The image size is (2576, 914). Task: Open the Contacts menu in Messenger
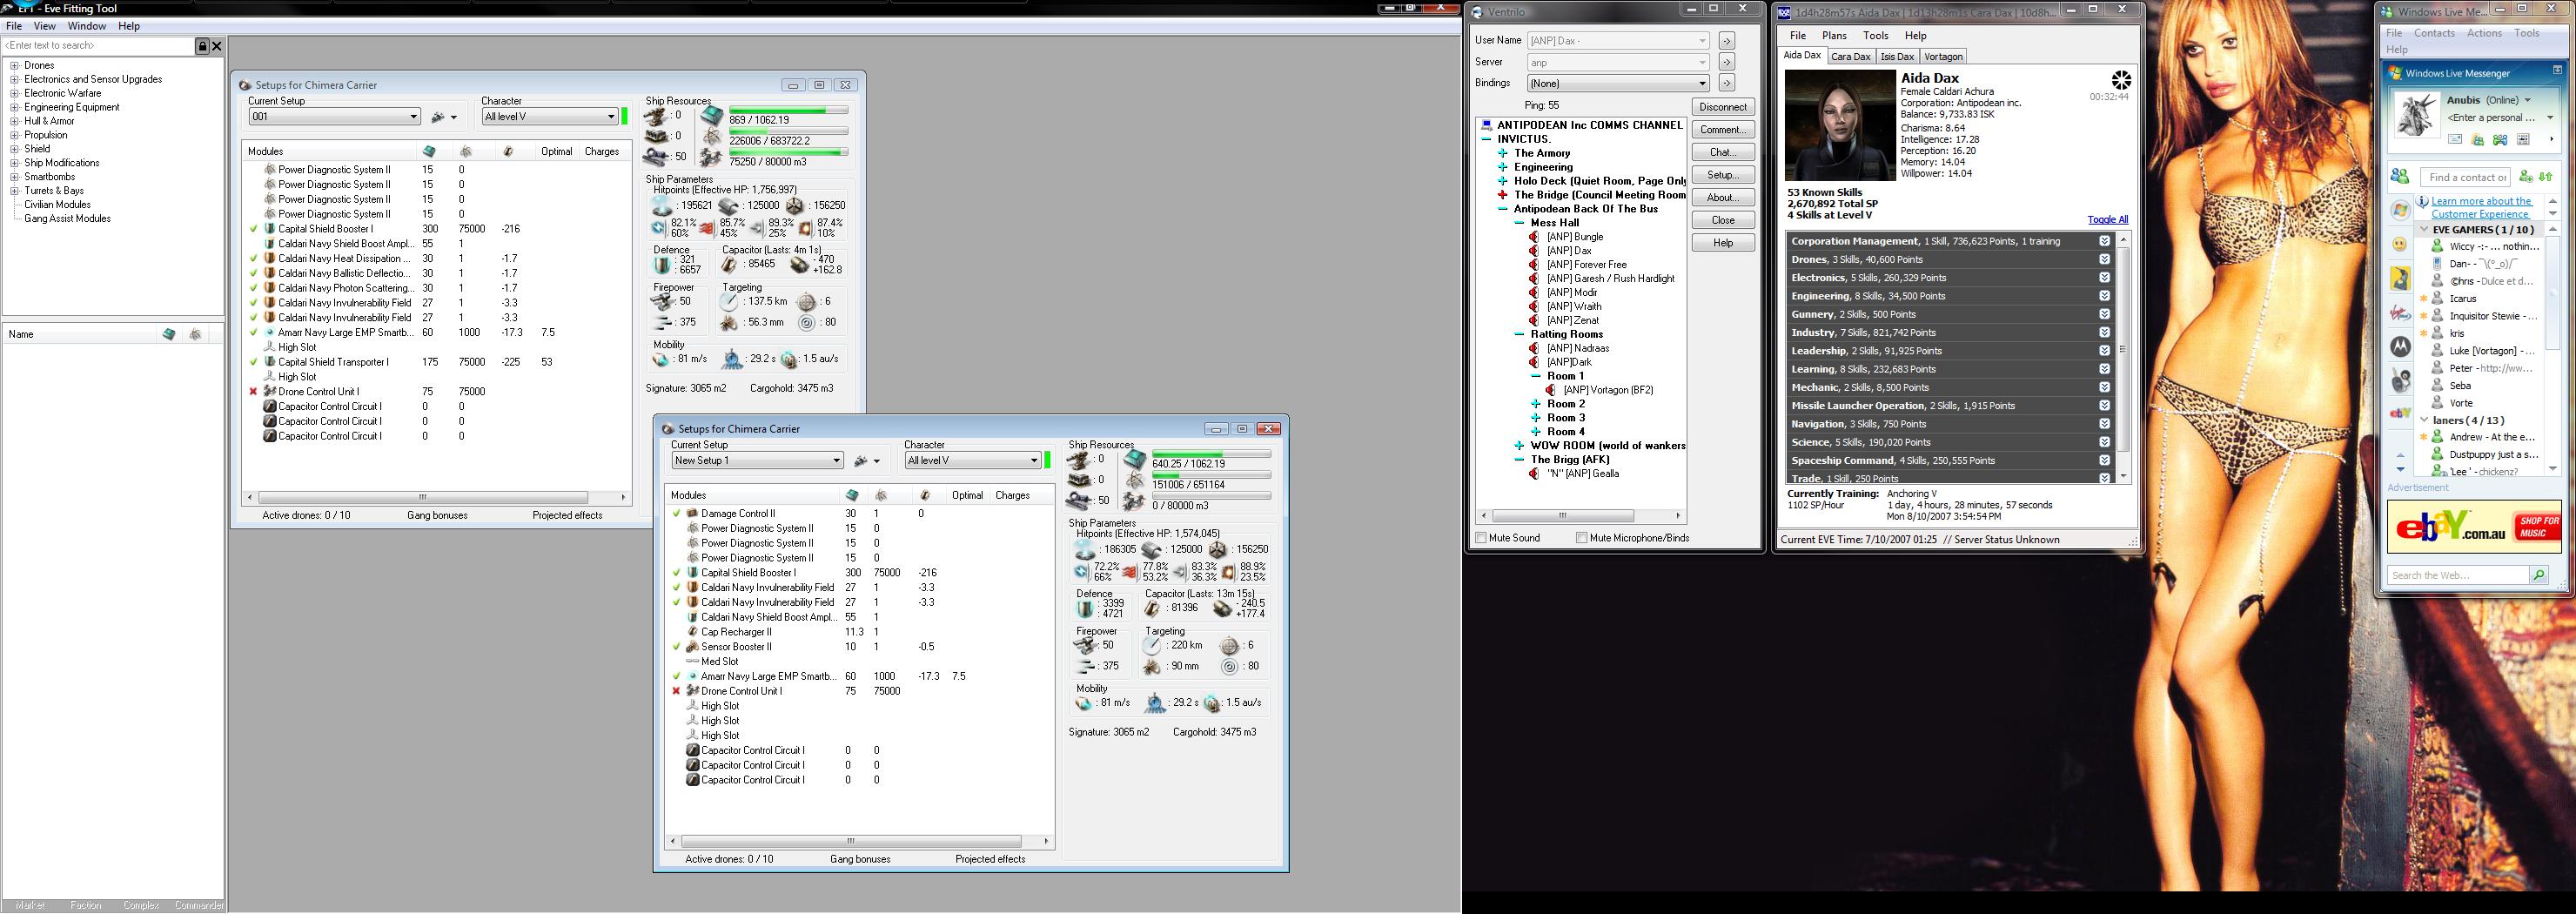2434,33
